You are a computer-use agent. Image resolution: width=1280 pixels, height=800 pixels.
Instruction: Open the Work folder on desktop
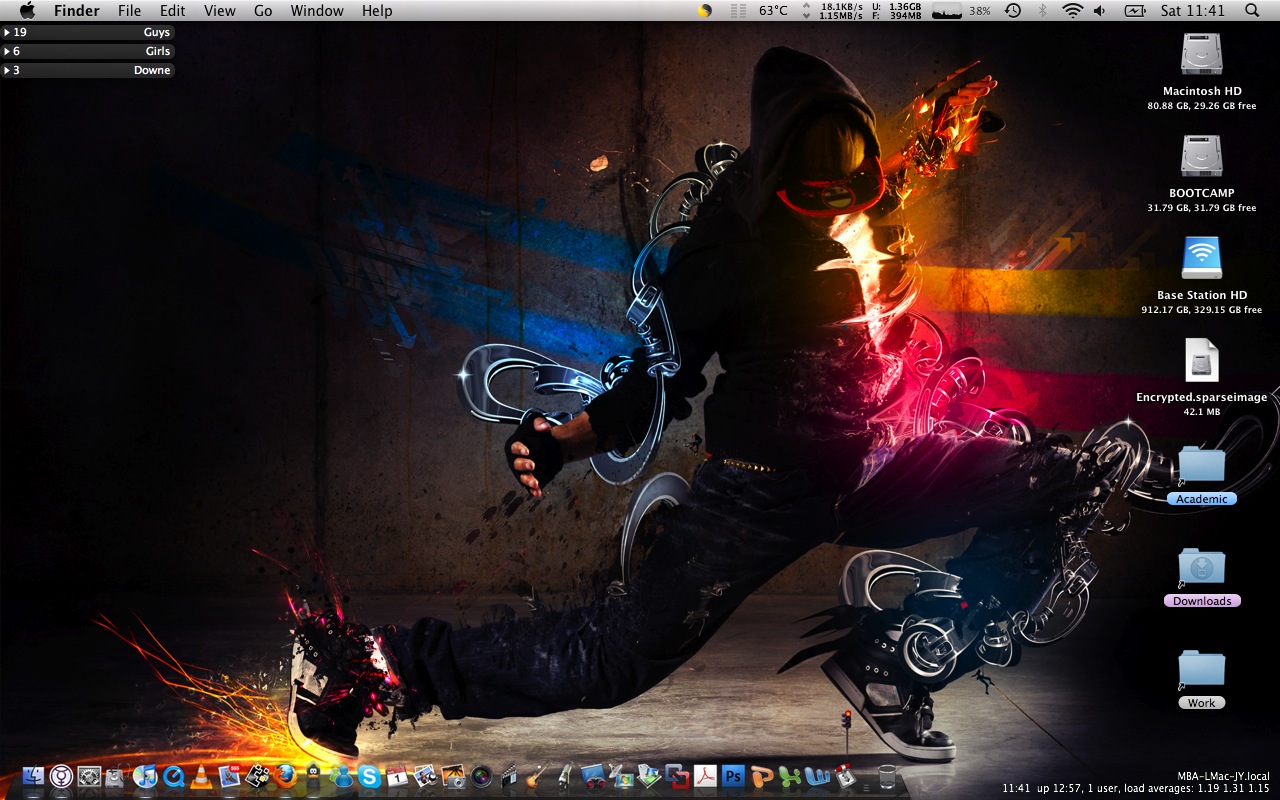(x=1201, y=670)
